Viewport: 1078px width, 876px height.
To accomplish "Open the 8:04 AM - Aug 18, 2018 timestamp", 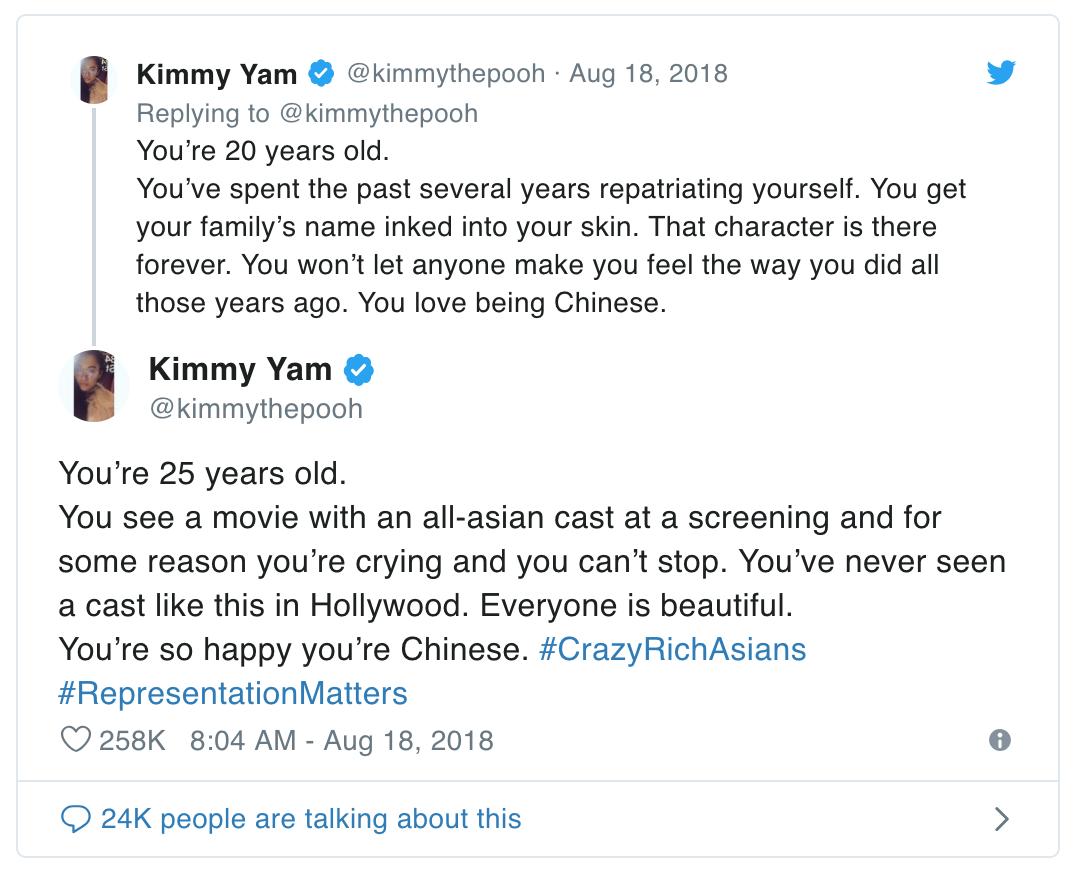I will pyautogui.click(x=340, y=740).
